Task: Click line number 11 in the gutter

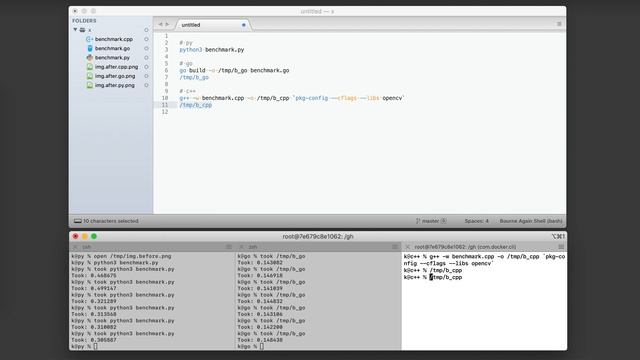Action: (165, 105)
